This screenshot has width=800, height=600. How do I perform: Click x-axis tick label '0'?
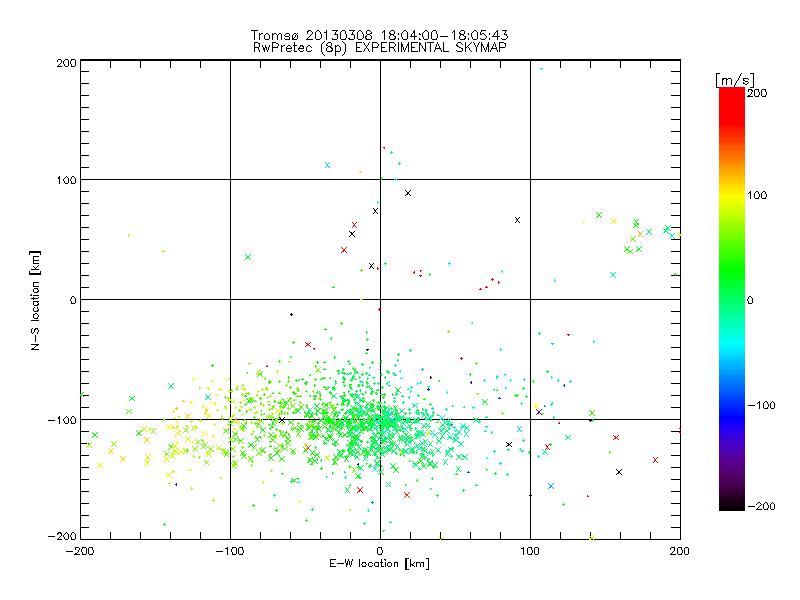(x=380, y=551)
